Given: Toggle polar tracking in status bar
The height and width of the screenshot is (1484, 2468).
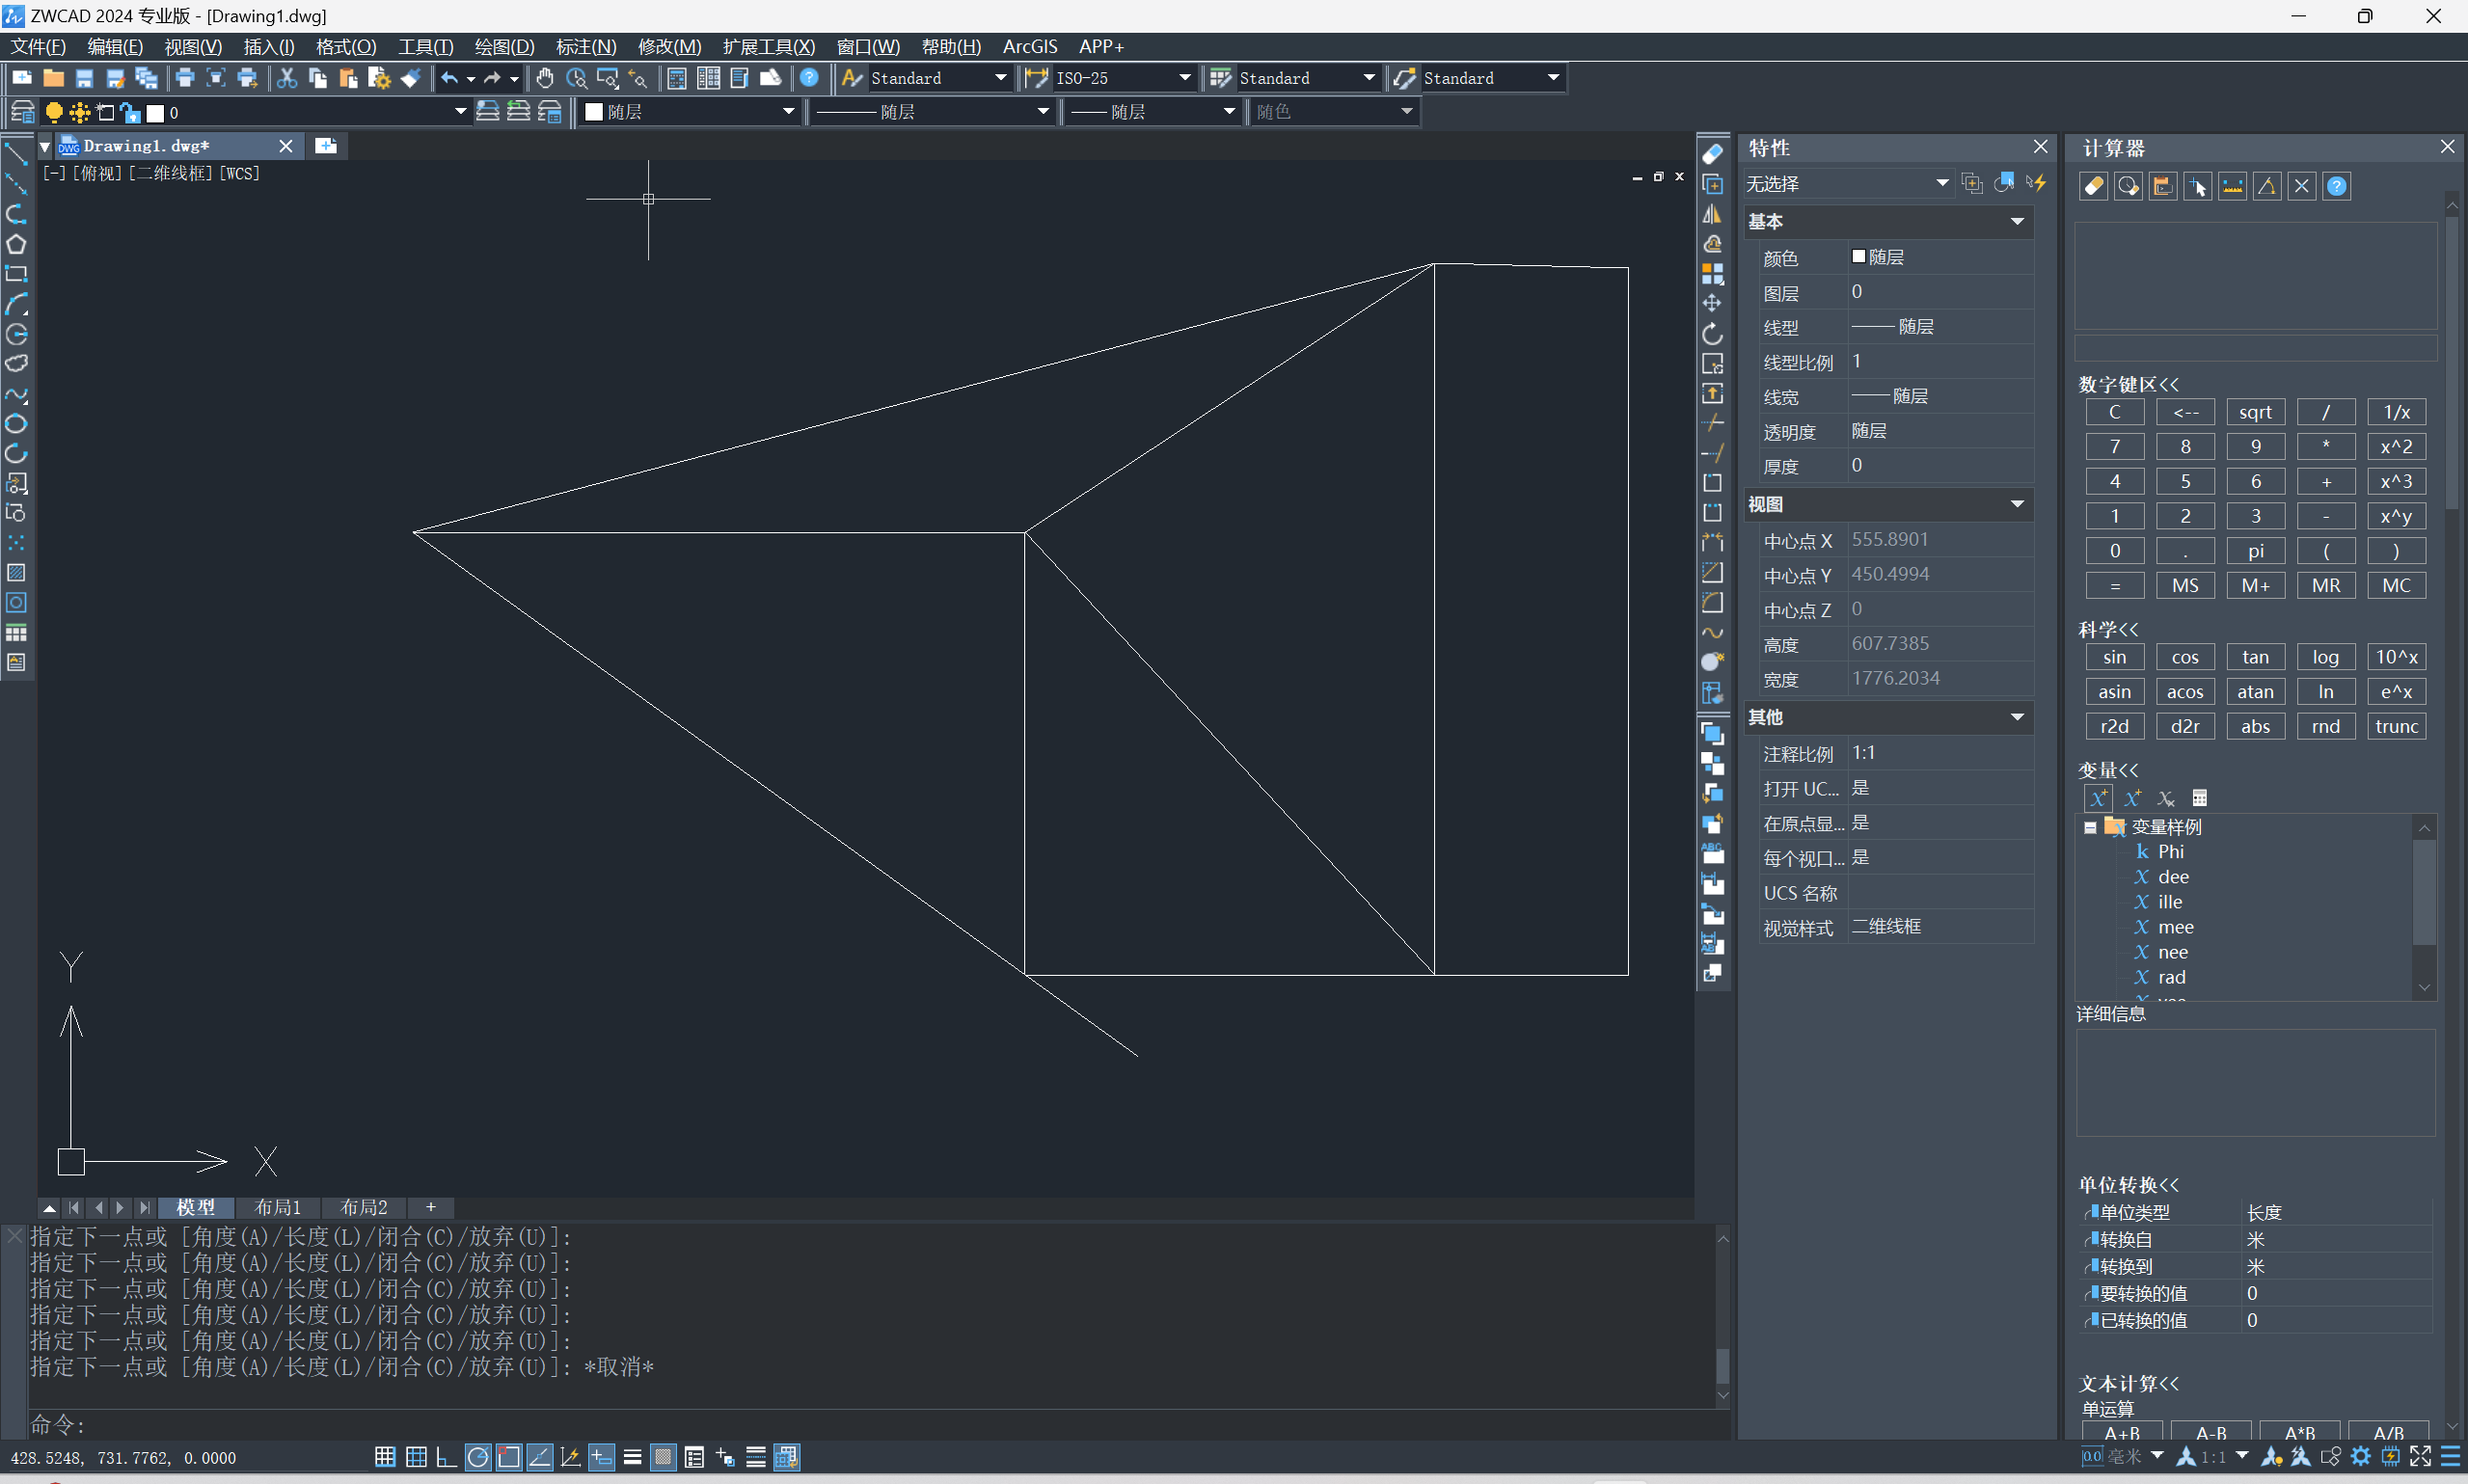Looking at the screenshot, I should pyautogui.click(x=478, y=1457).
